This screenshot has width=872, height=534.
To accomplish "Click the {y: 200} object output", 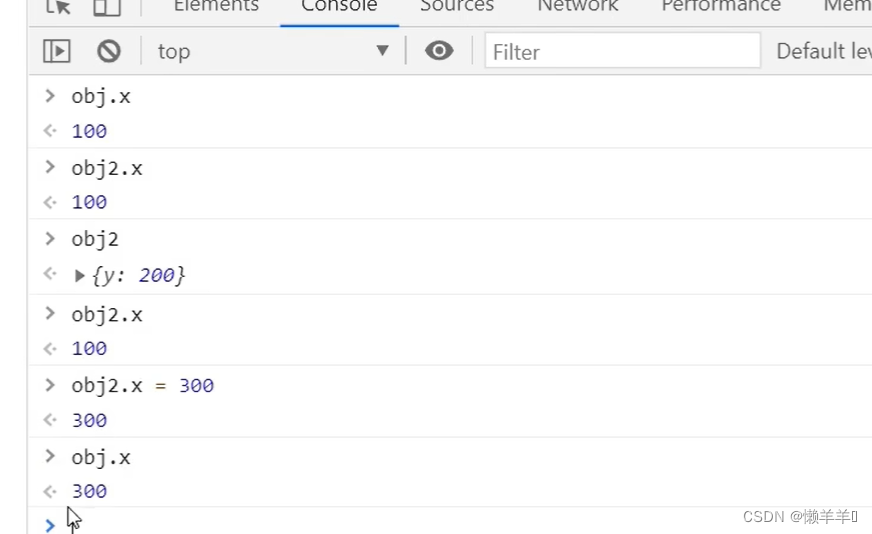I will [x=138, y=275].
